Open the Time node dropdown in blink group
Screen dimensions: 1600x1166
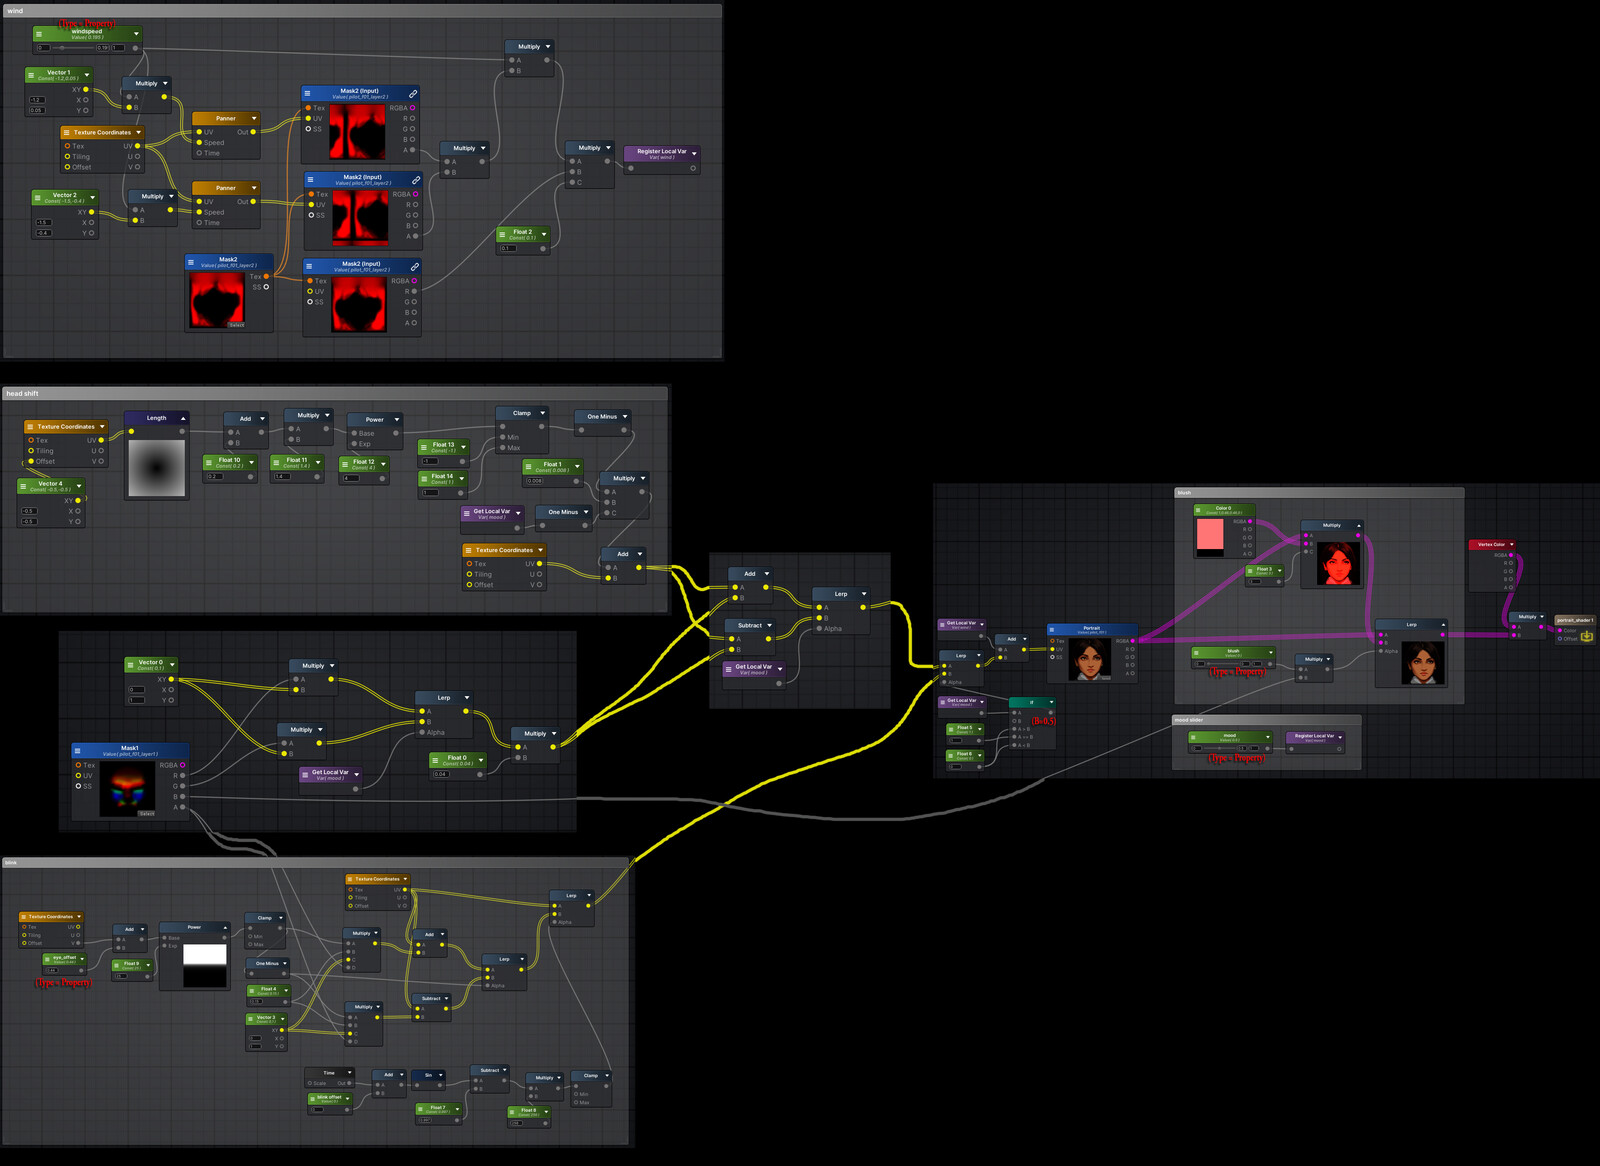pyautogui.click(x=349, y=1073)
